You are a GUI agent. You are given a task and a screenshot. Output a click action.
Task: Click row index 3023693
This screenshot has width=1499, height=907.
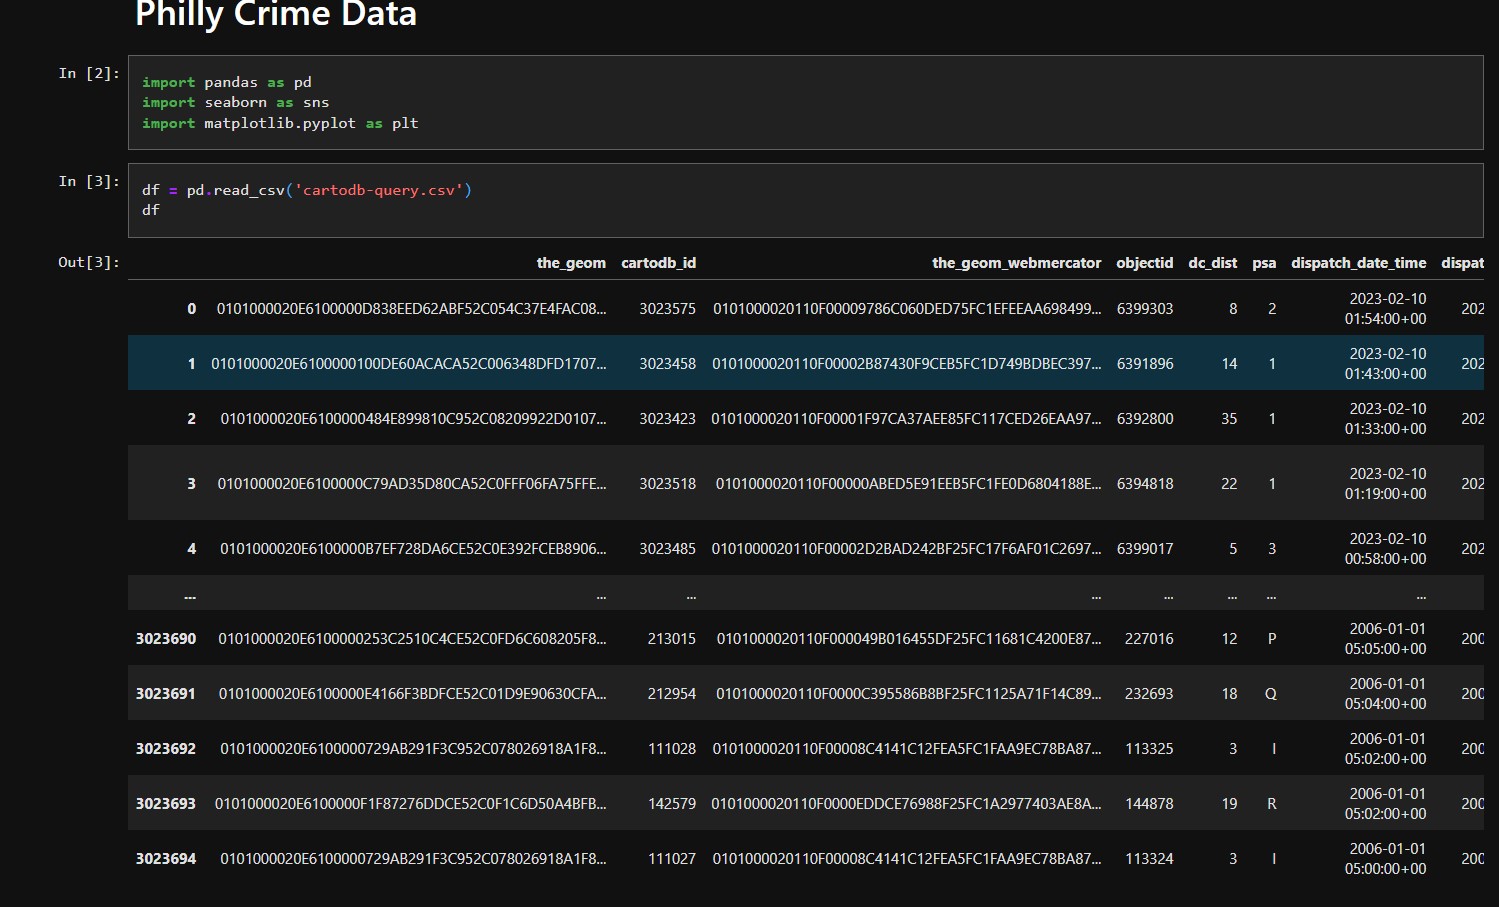point(166,804)
